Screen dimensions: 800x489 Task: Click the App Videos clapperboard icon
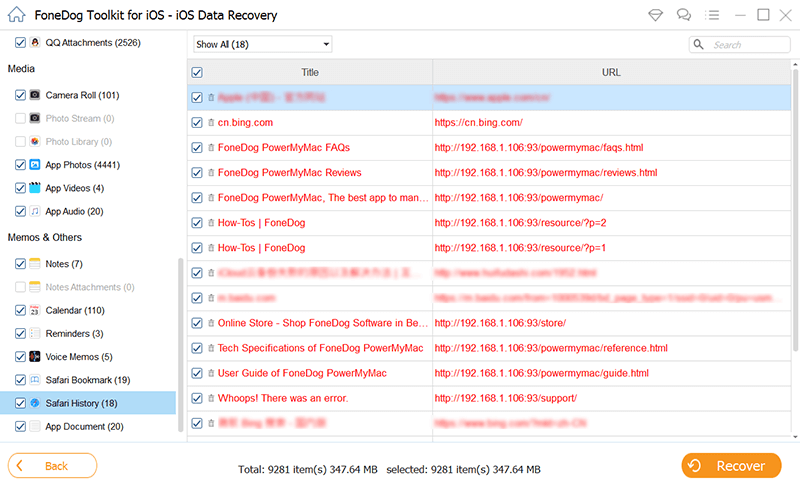[35, 187]
